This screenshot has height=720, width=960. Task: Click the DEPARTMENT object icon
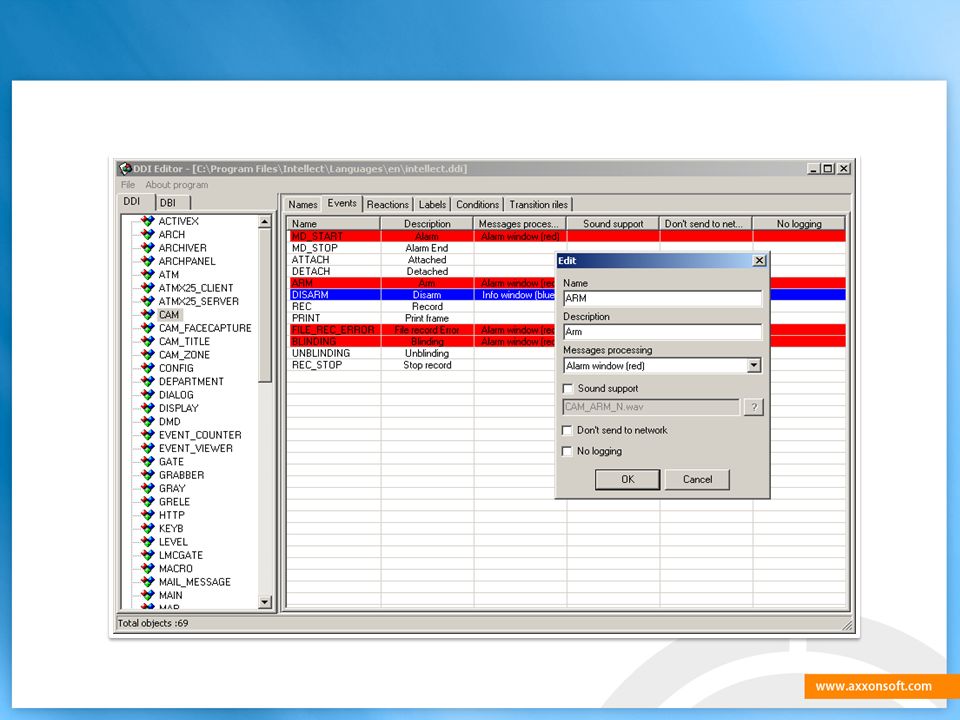point(147,381)
